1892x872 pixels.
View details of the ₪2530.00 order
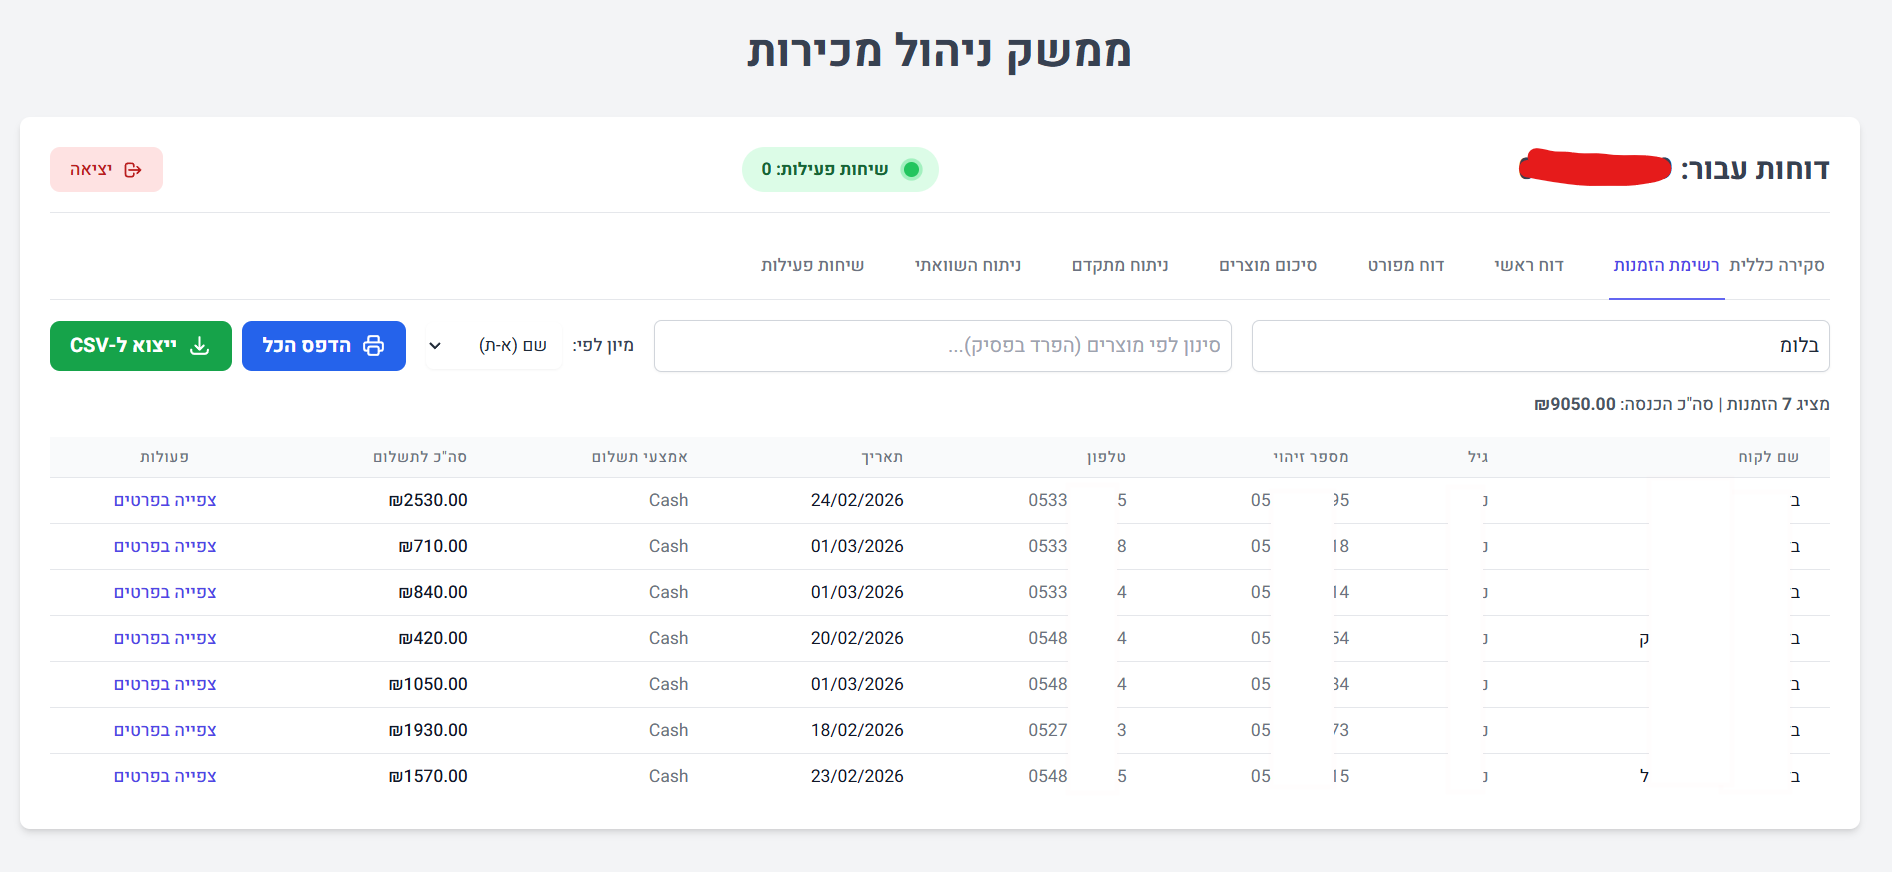tap(165, 500)
